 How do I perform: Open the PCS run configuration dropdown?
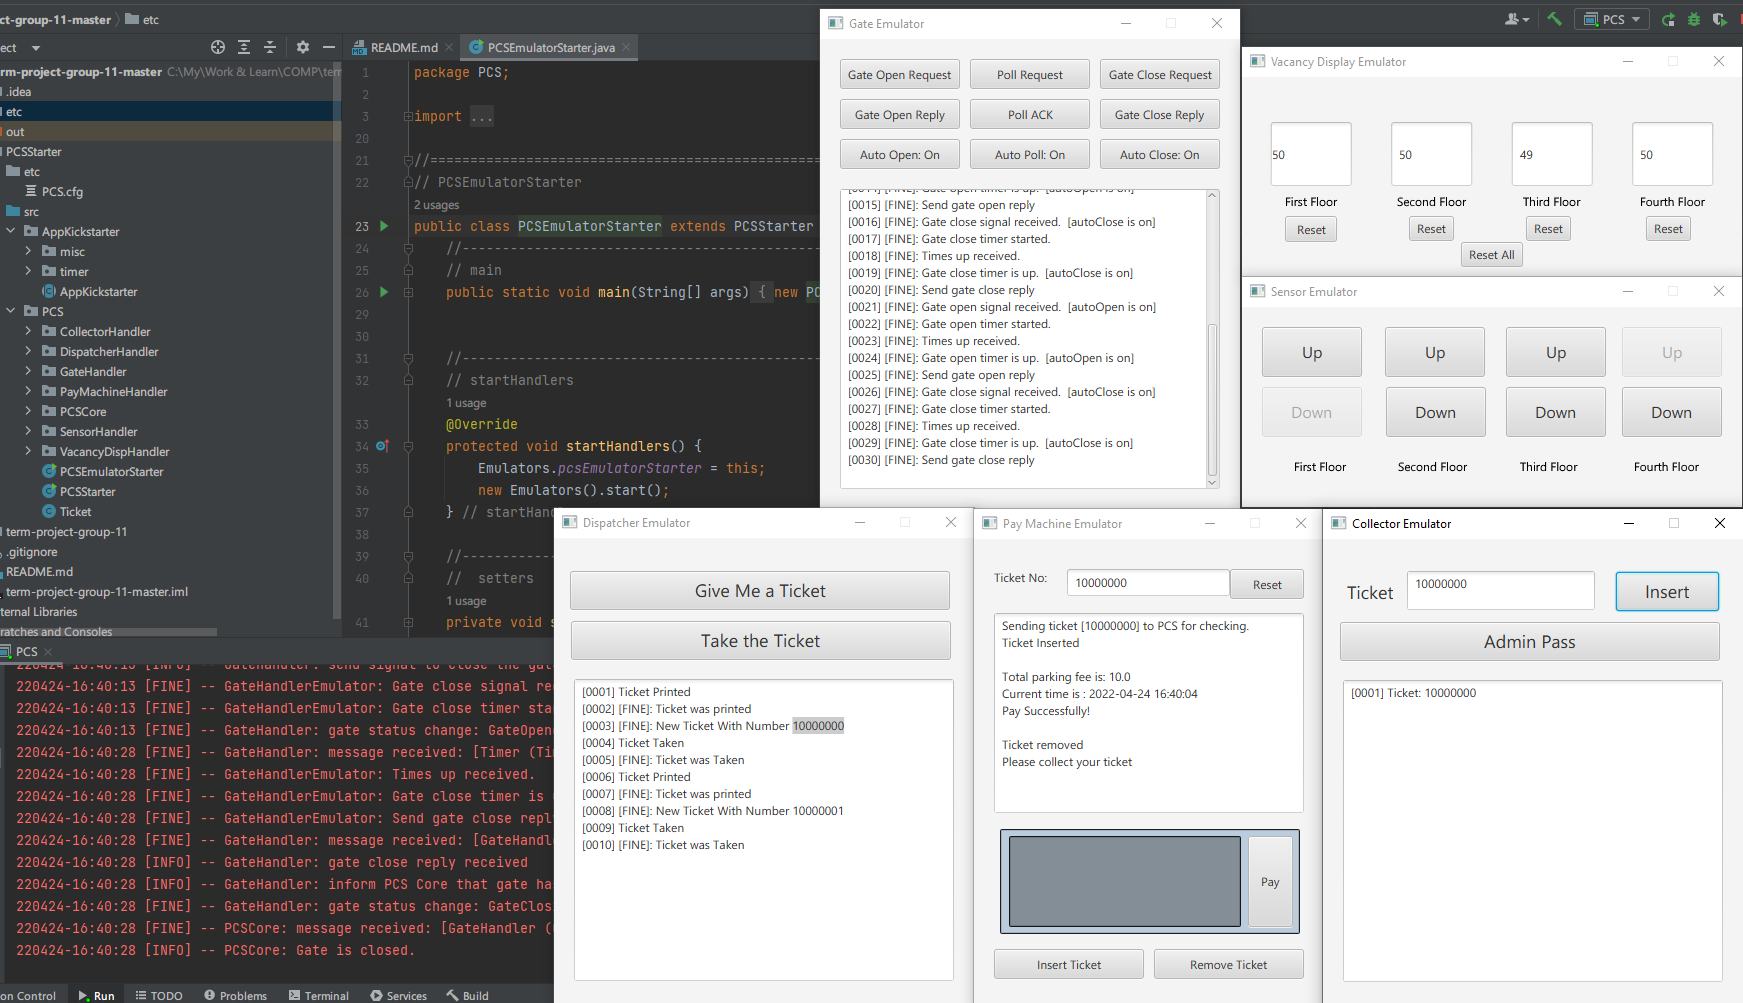click(1612, 19)
